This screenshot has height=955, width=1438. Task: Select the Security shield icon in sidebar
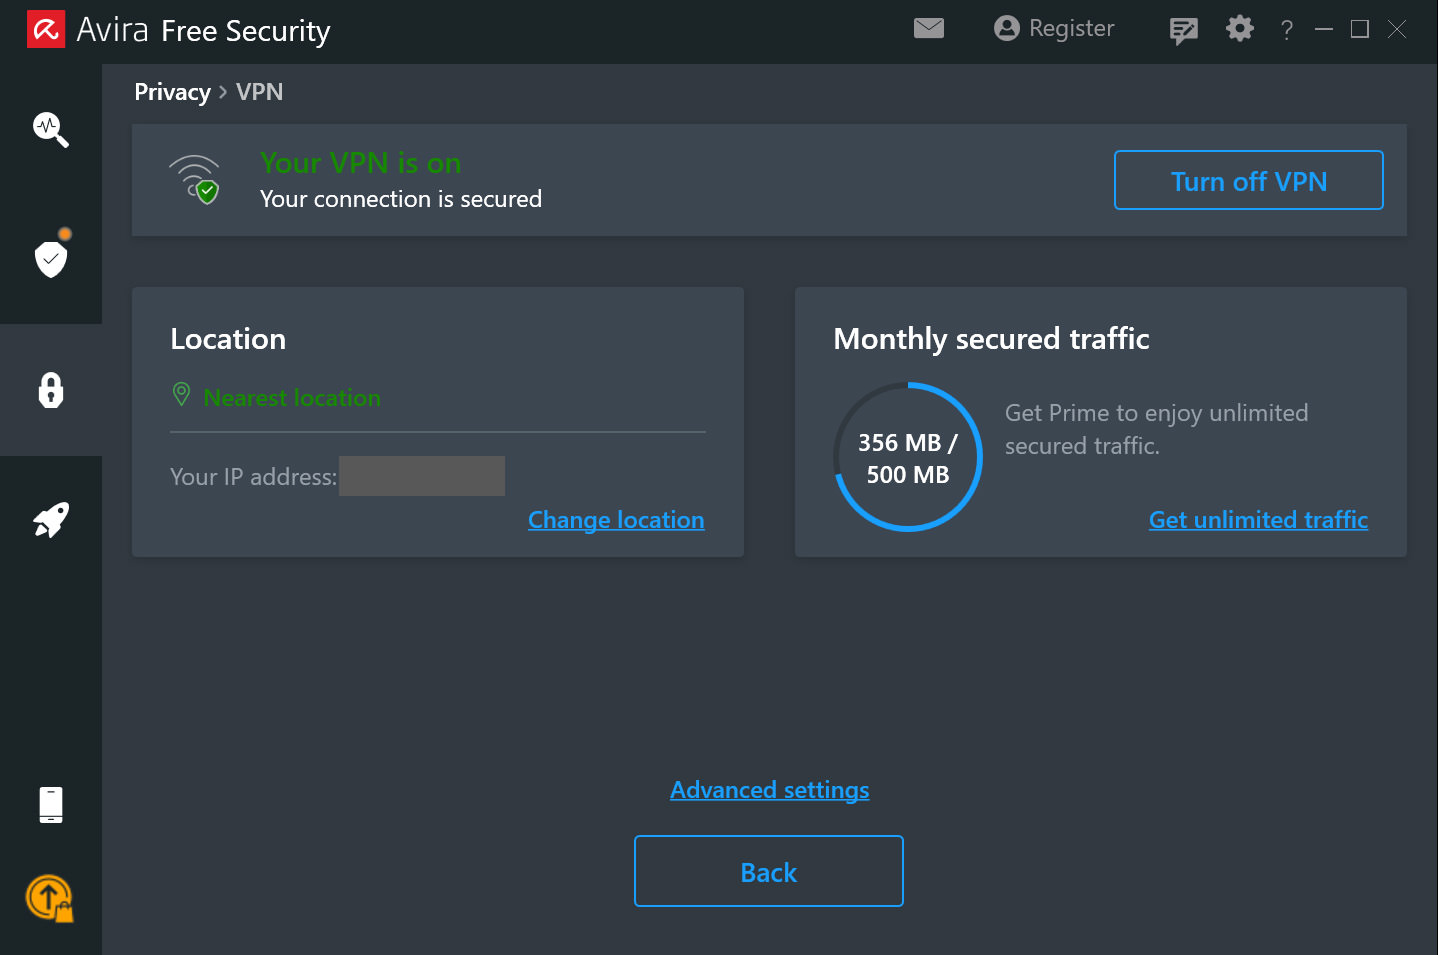pos(50,258)
